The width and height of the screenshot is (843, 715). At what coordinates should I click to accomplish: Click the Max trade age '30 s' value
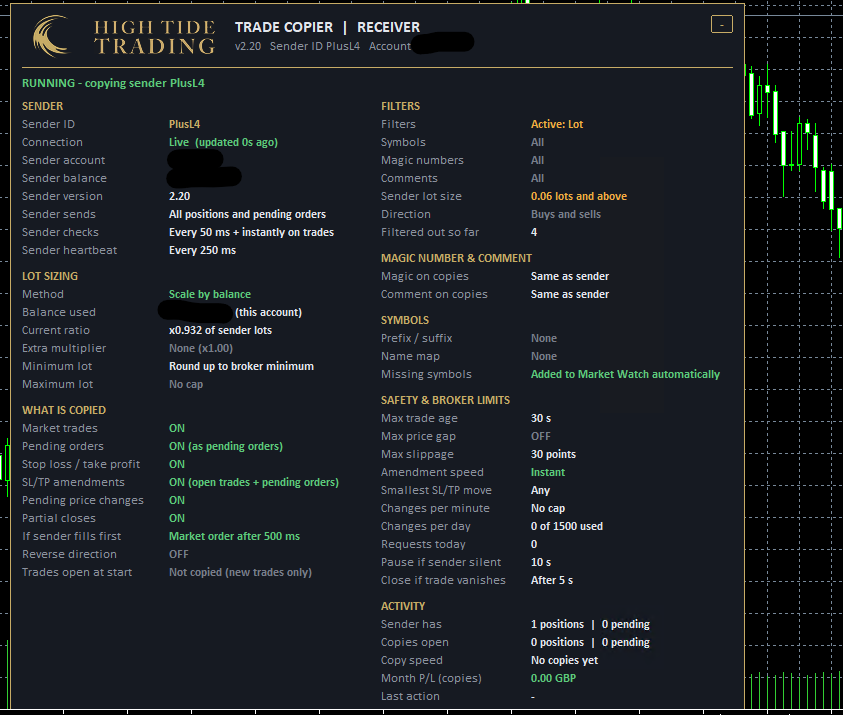(541, 418)
